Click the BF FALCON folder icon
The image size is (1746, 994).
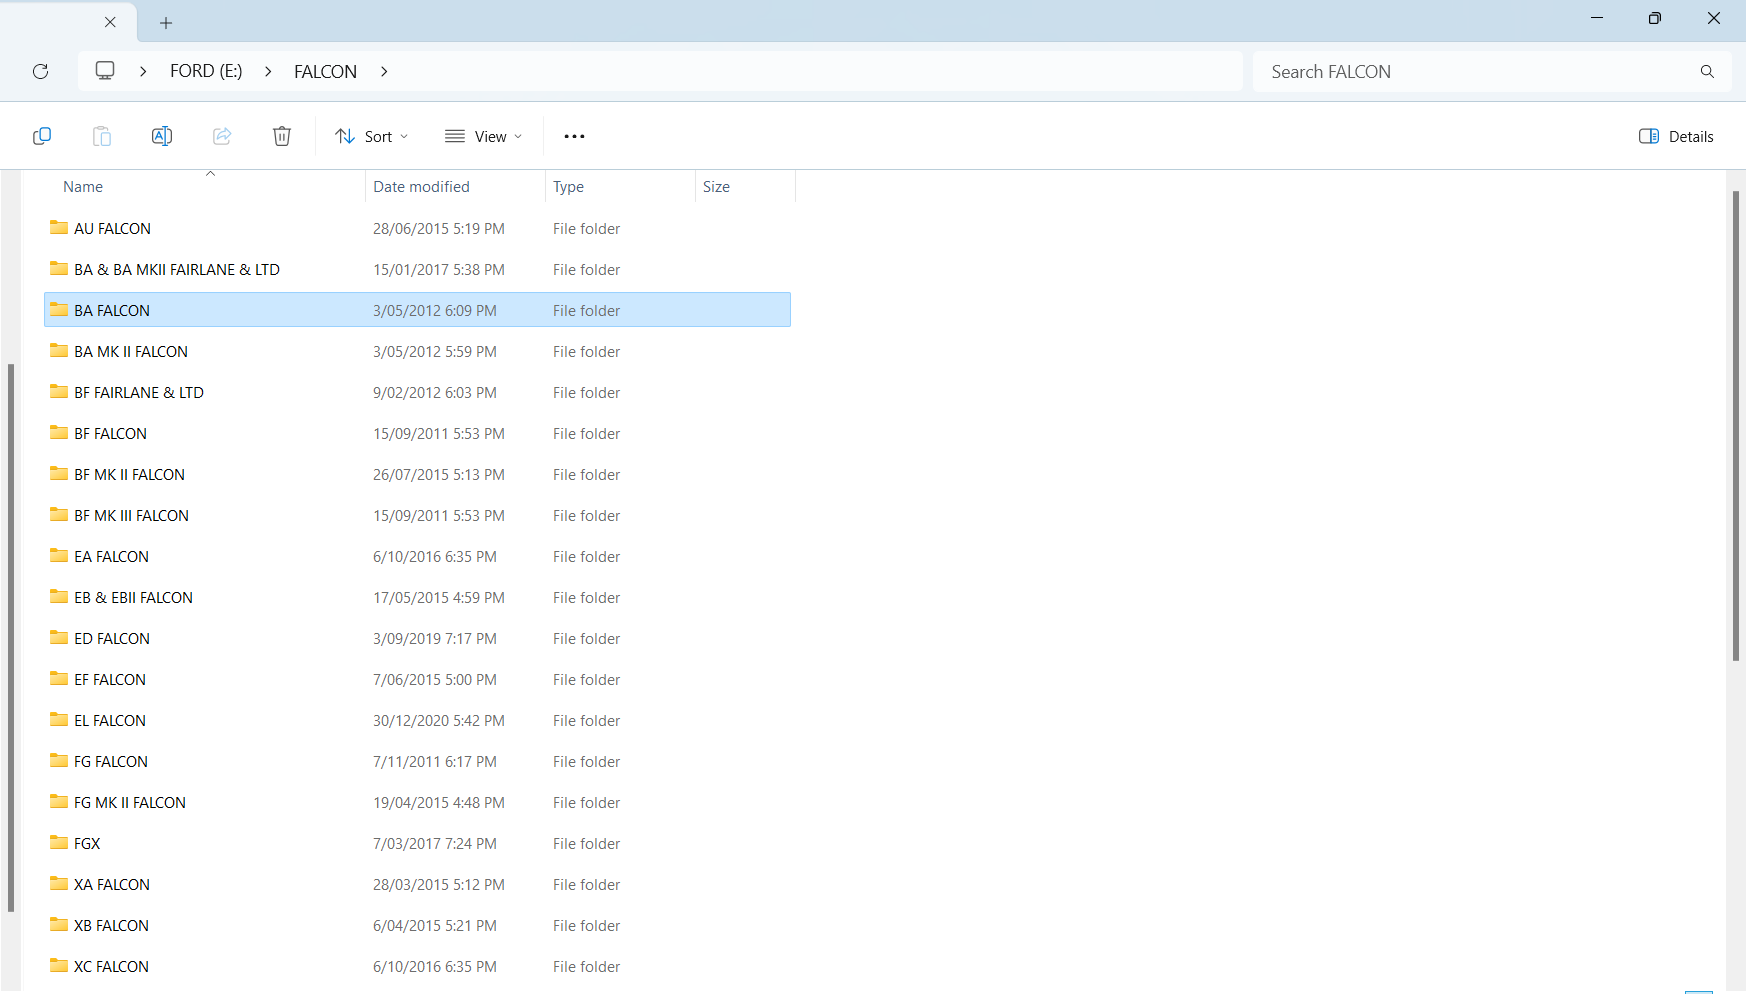pos(59,433)
